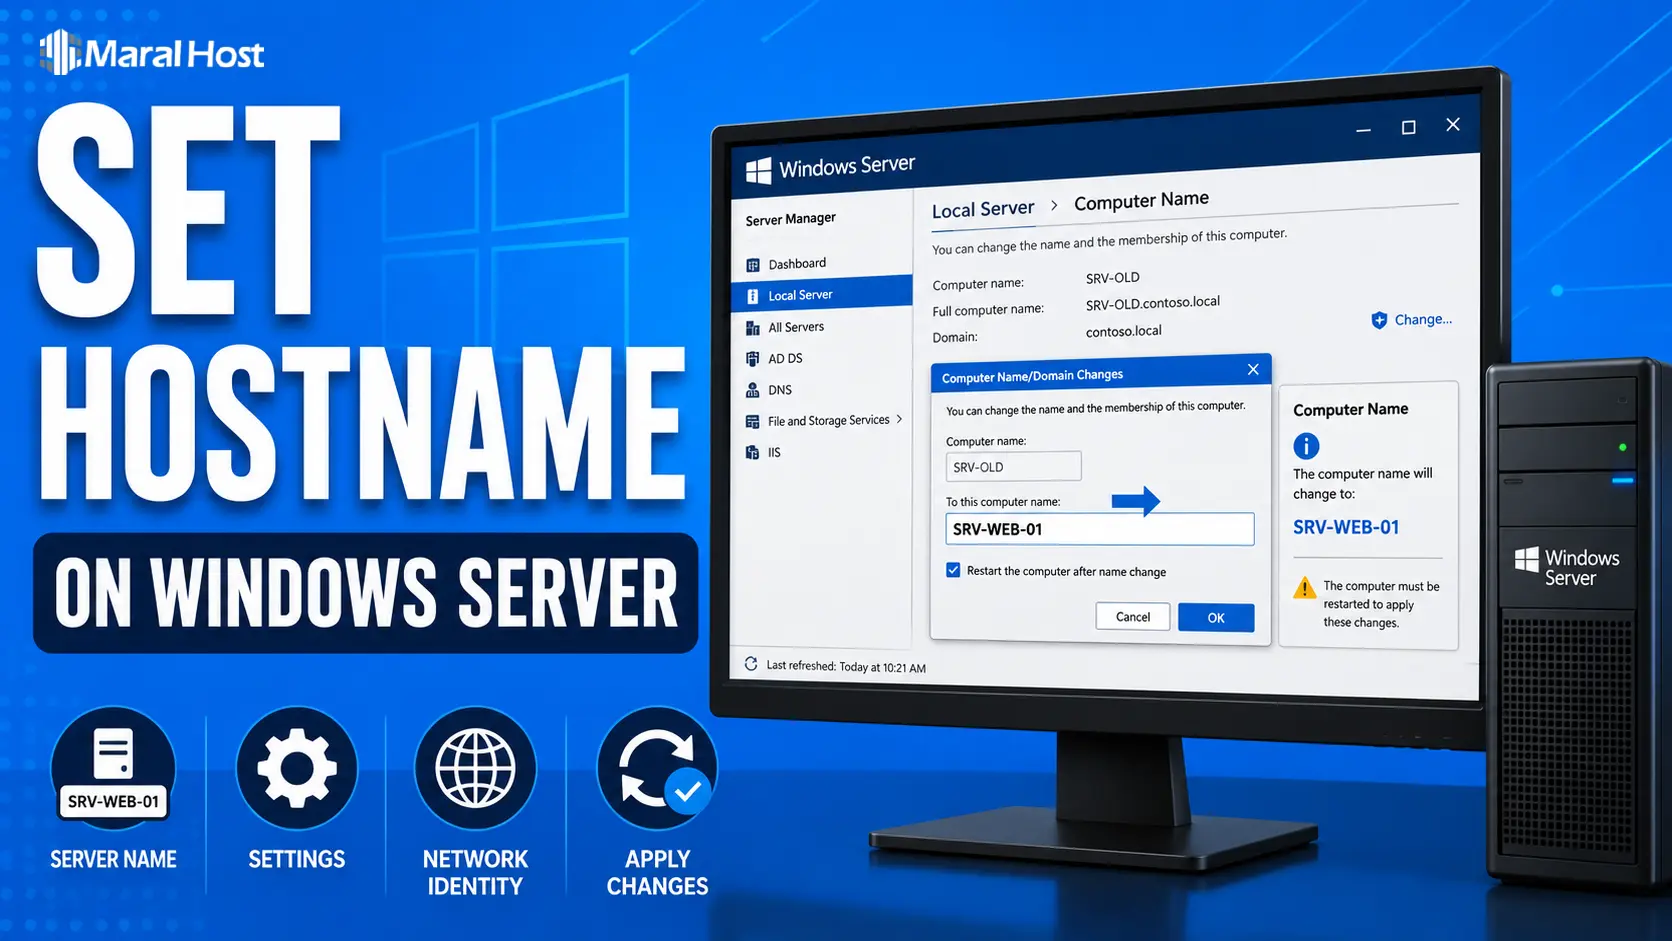Screen dimensions: 1672x941
Task: Click SRV-OLD.contoso.local full computer name
Action: click(1153, 303)
